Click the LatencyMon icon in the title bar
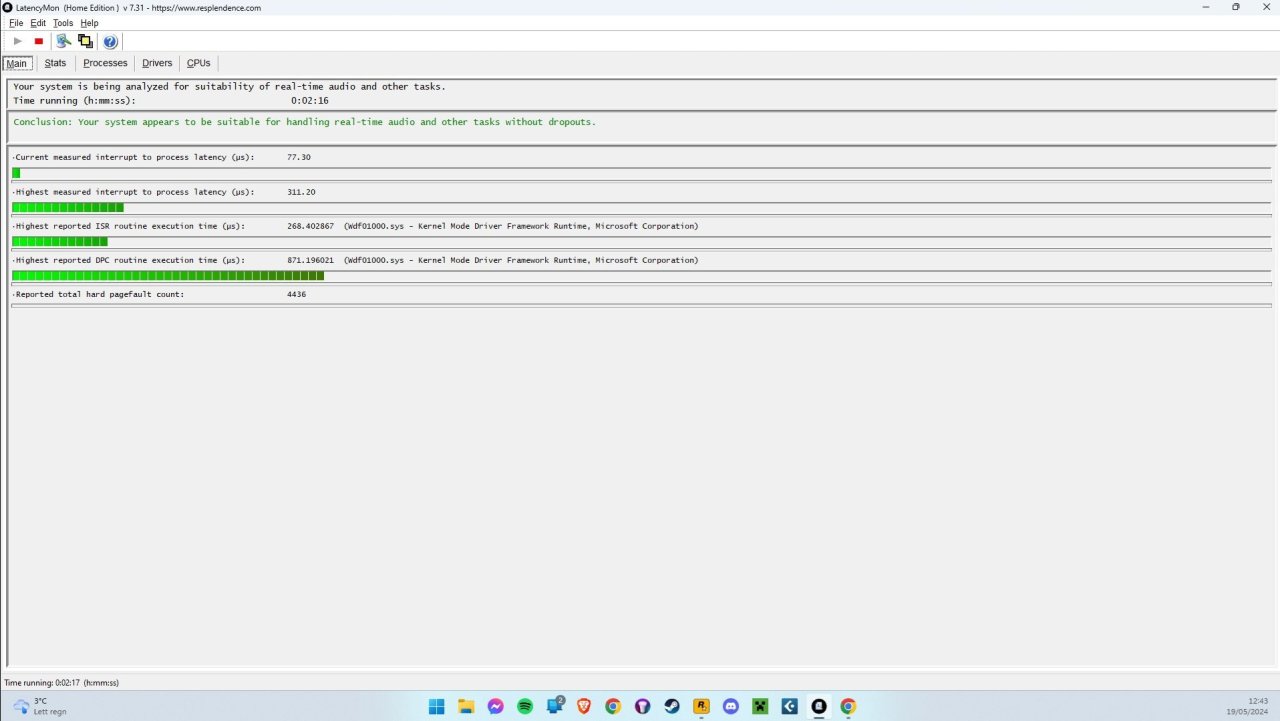The height and width of the screenshot is (721, 1280). 8,7
